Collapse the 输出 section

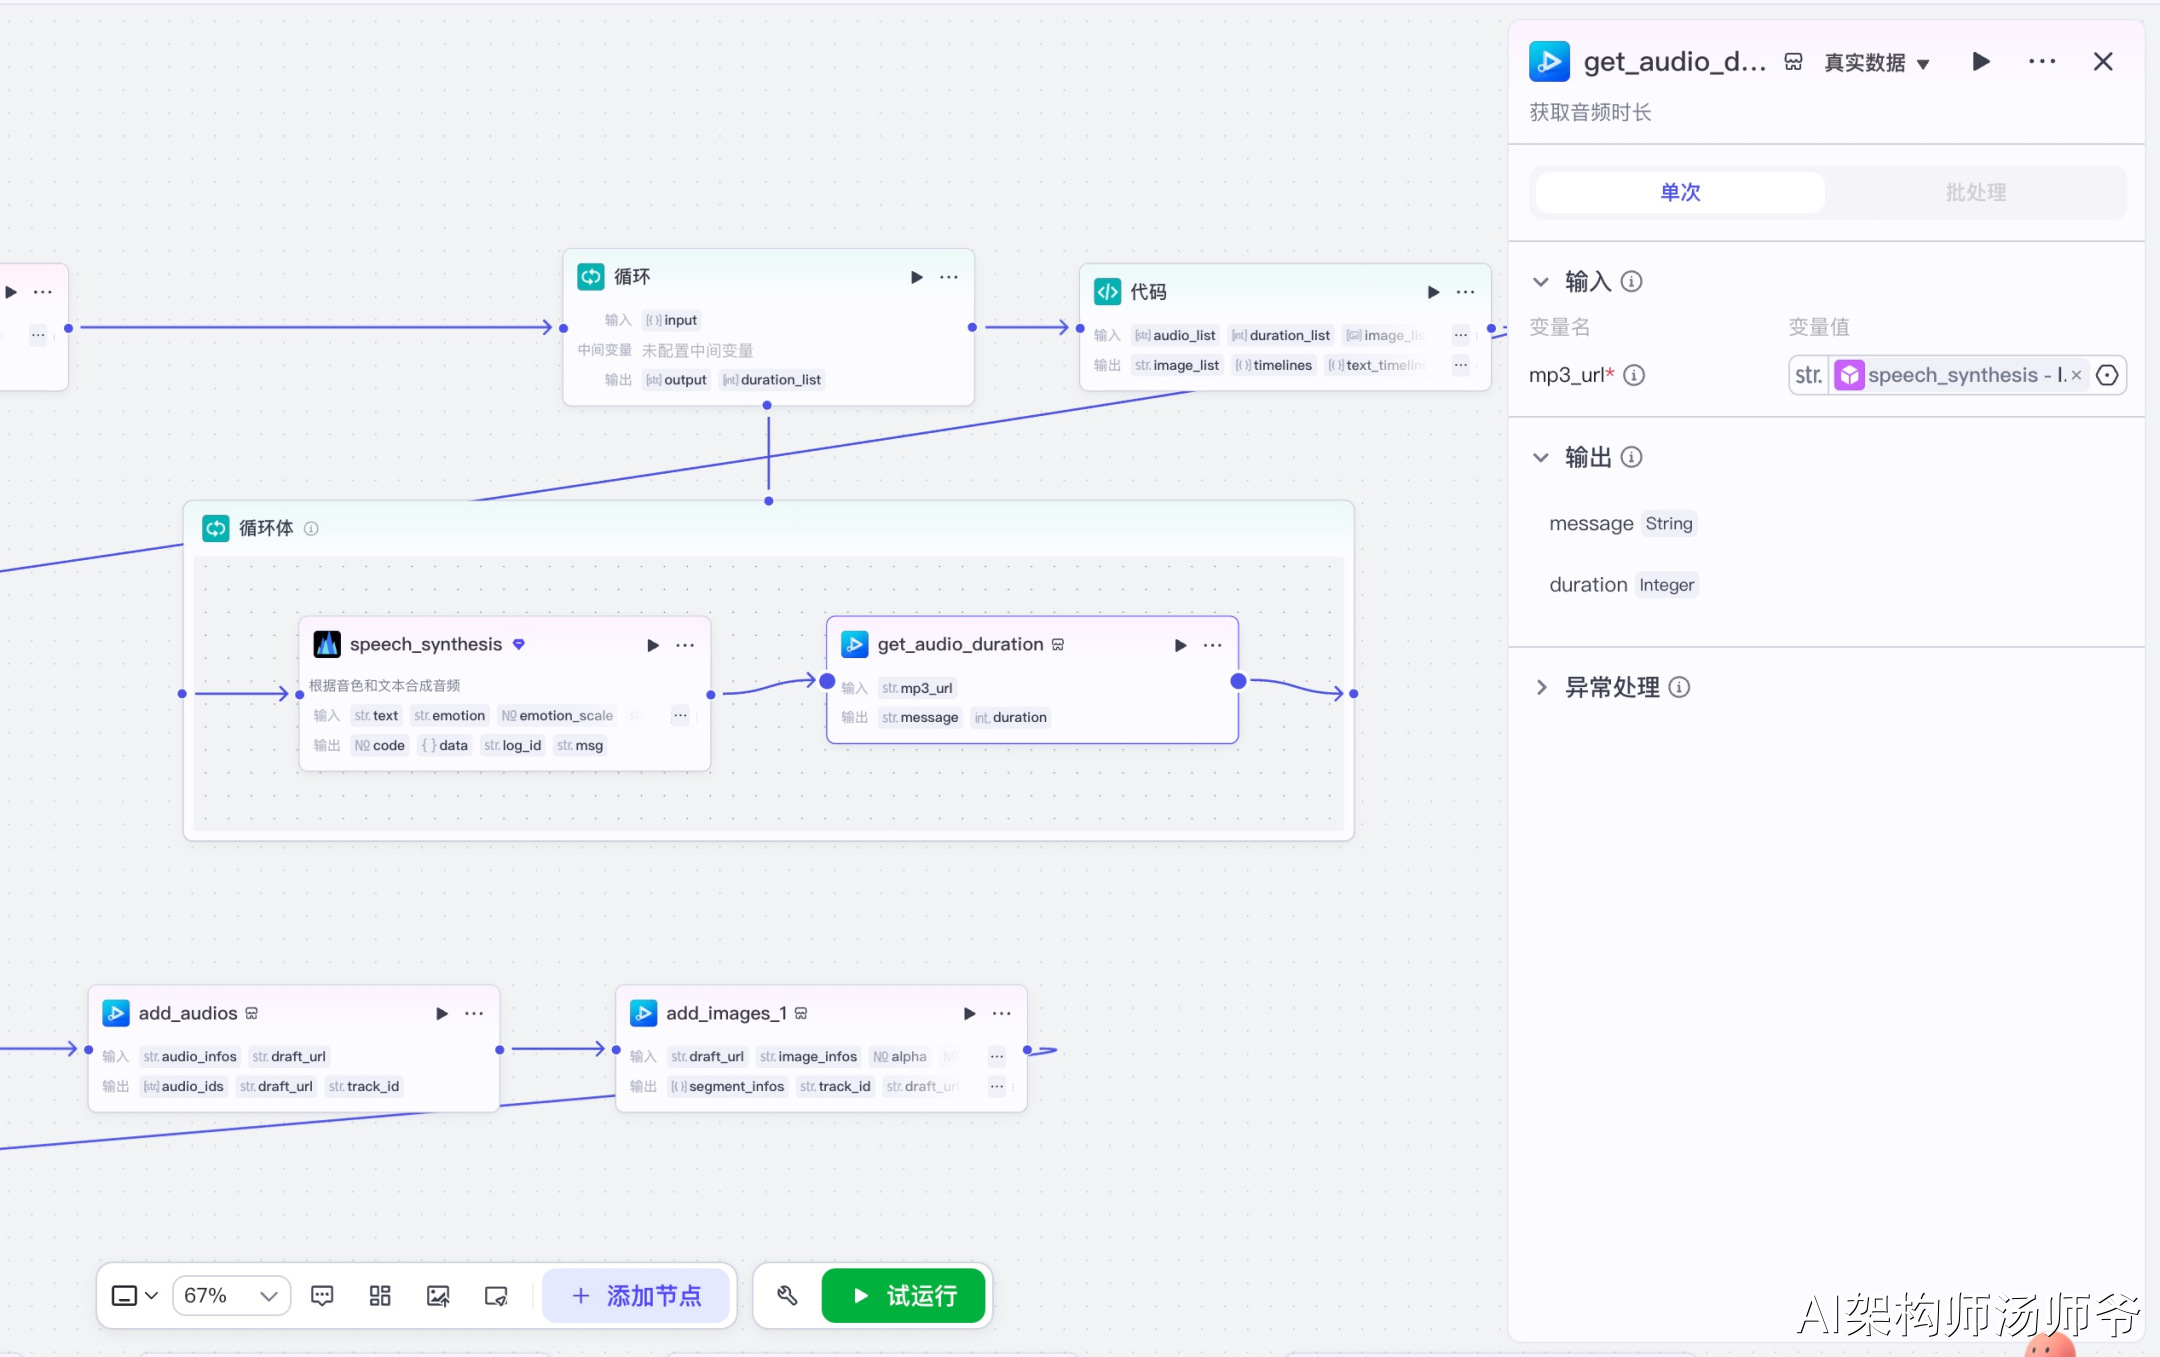(1541, 458)
